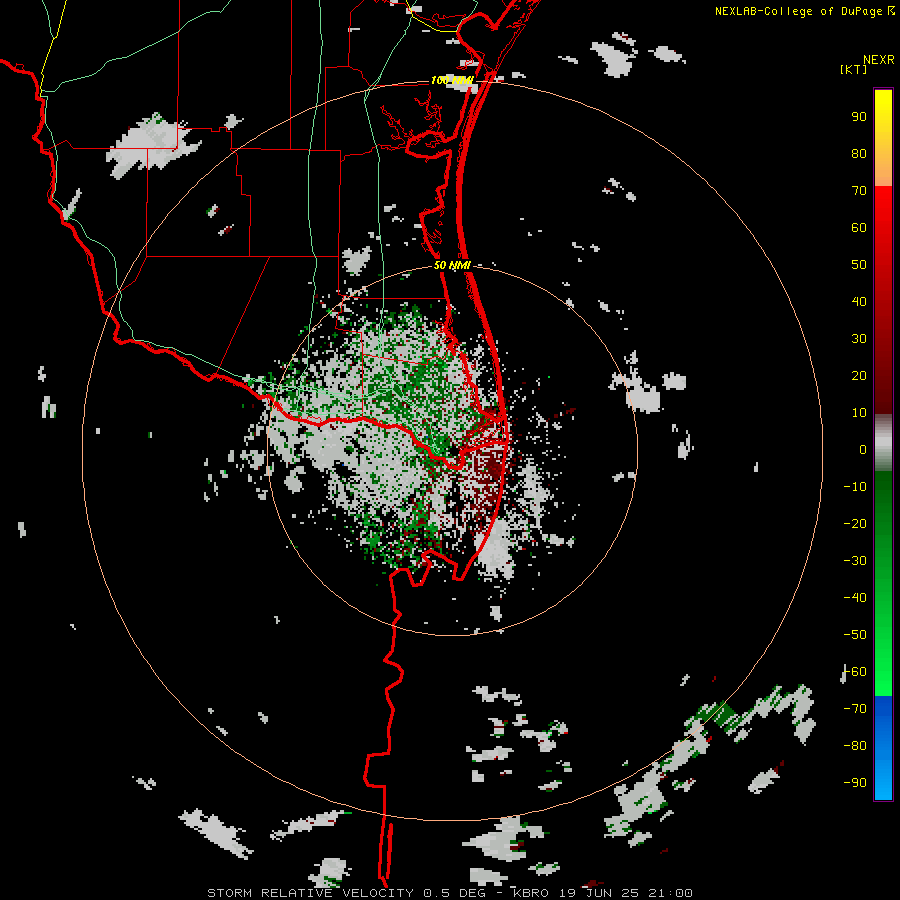The image size is (900, 900).
Task: Click the -20 value on velocity scale
Action: click(855, 523)
